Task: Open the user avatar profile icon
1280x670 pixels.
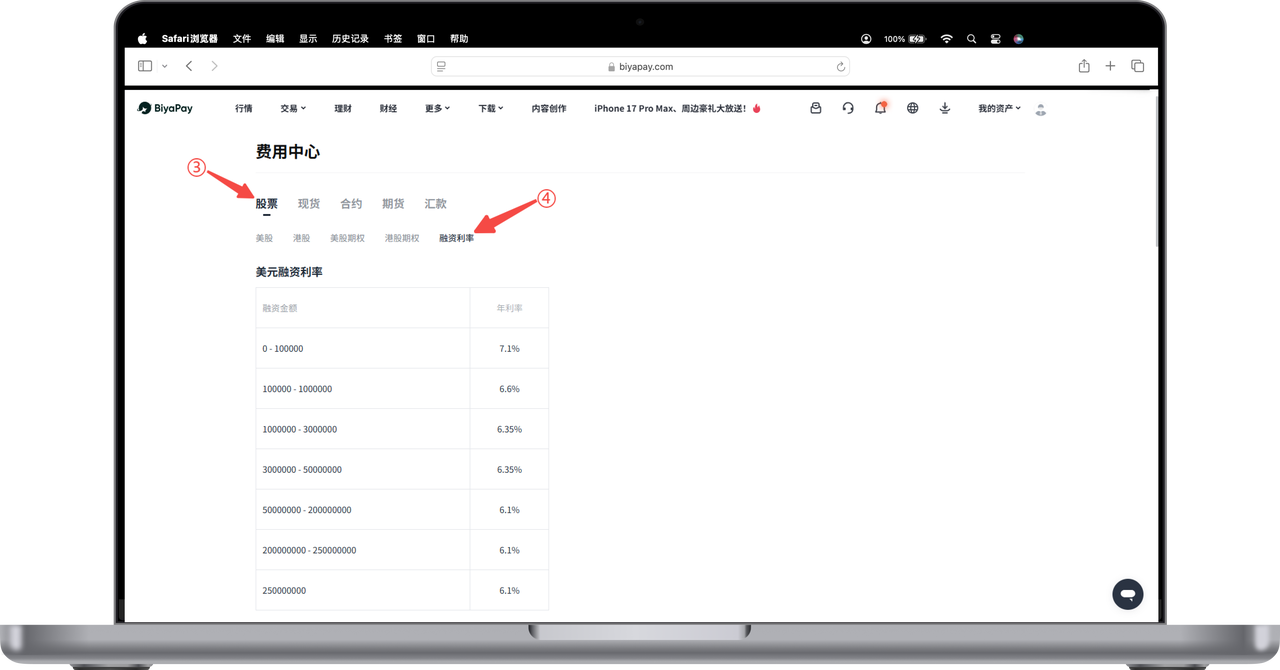Action: coord(1040,109)
